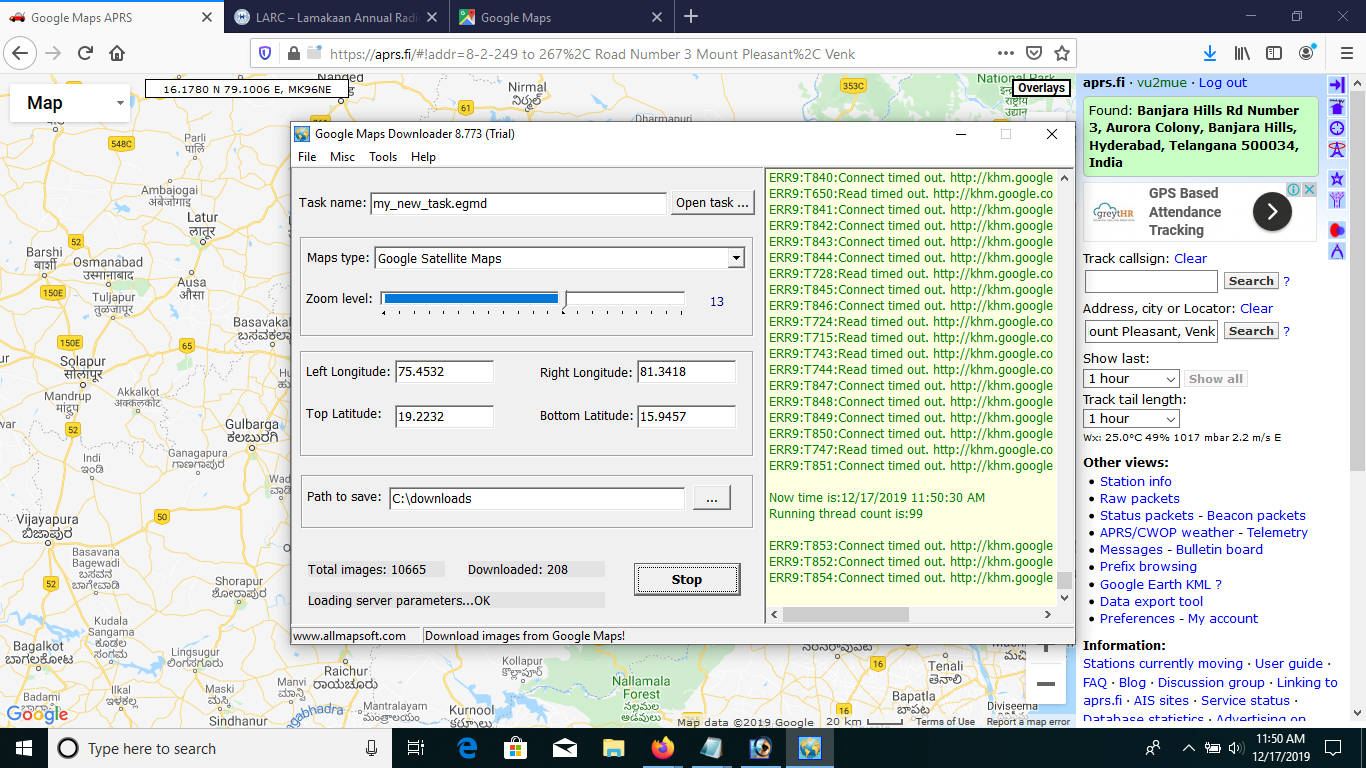Open the Raw packets link
1366x768 pixels.
point(1140,498)
